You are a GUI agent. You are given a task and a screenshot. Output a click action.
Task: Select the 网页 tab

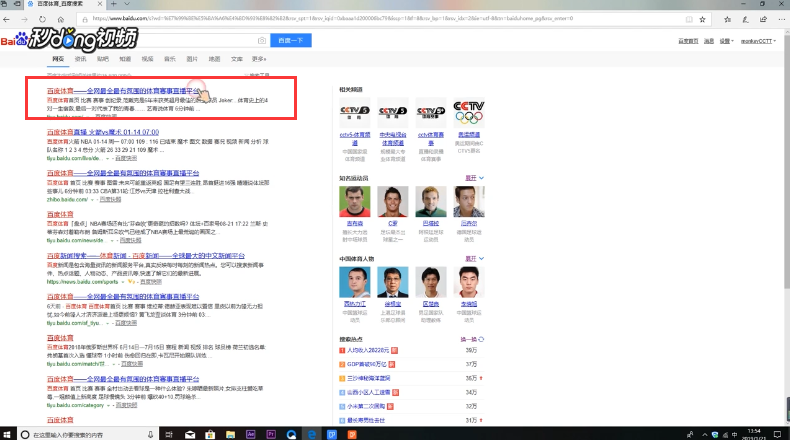(58, 59)
